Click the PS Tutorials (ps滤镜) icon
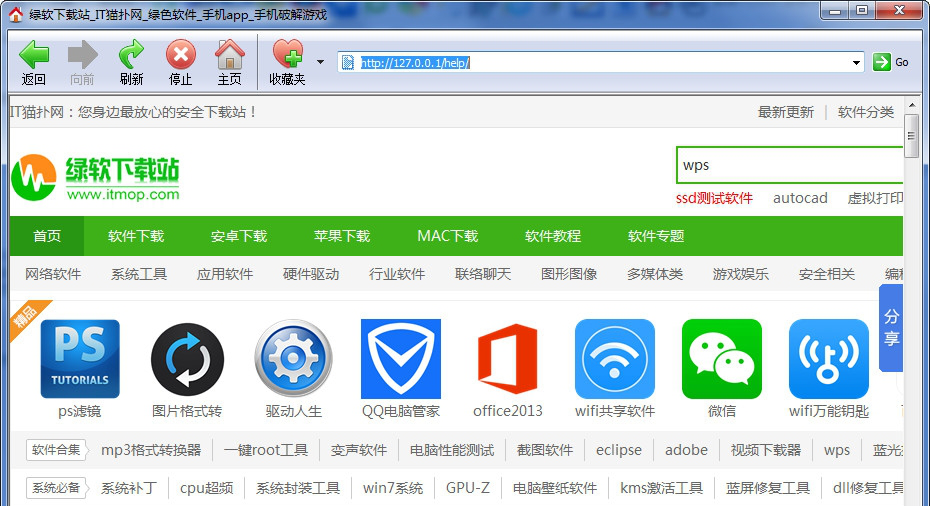 [x=80, y=359]
